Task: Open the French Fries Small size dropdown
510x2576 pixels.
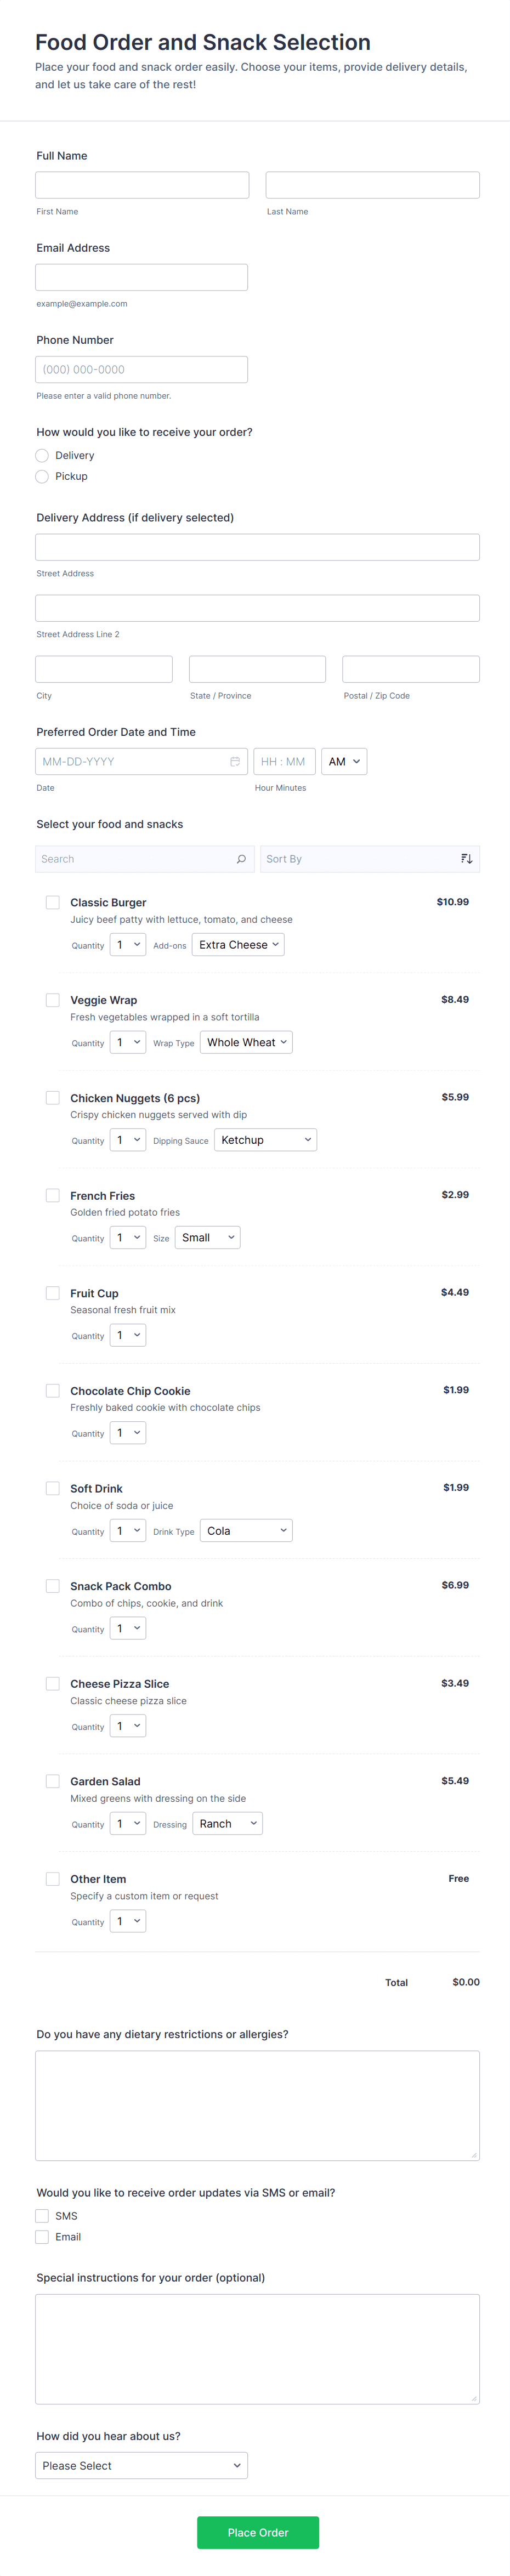Action: [x=208, y=1238]
